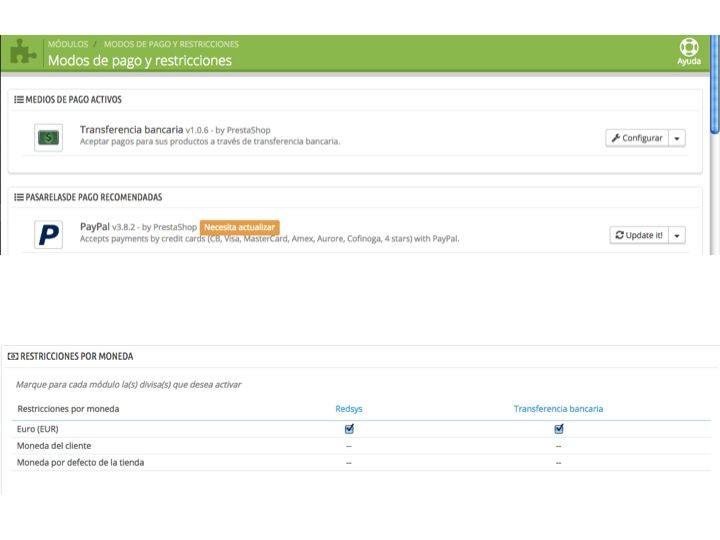
Task: Go to Módulos breadcrumb
Action: pos(68,44)
